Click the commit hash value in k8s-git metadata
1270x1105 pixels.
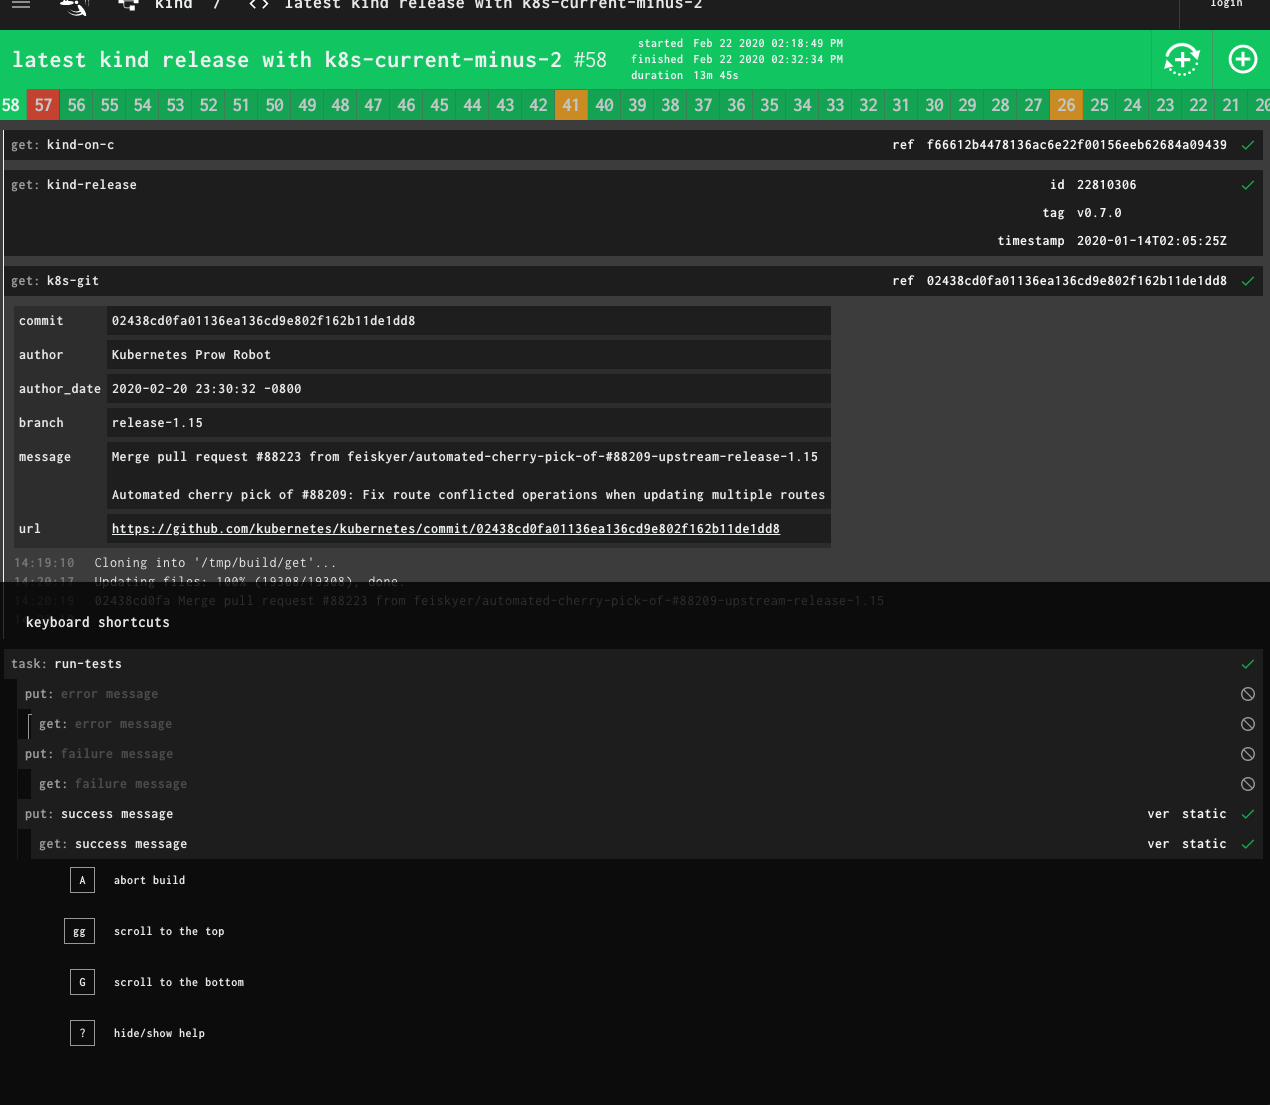(263, 321)
